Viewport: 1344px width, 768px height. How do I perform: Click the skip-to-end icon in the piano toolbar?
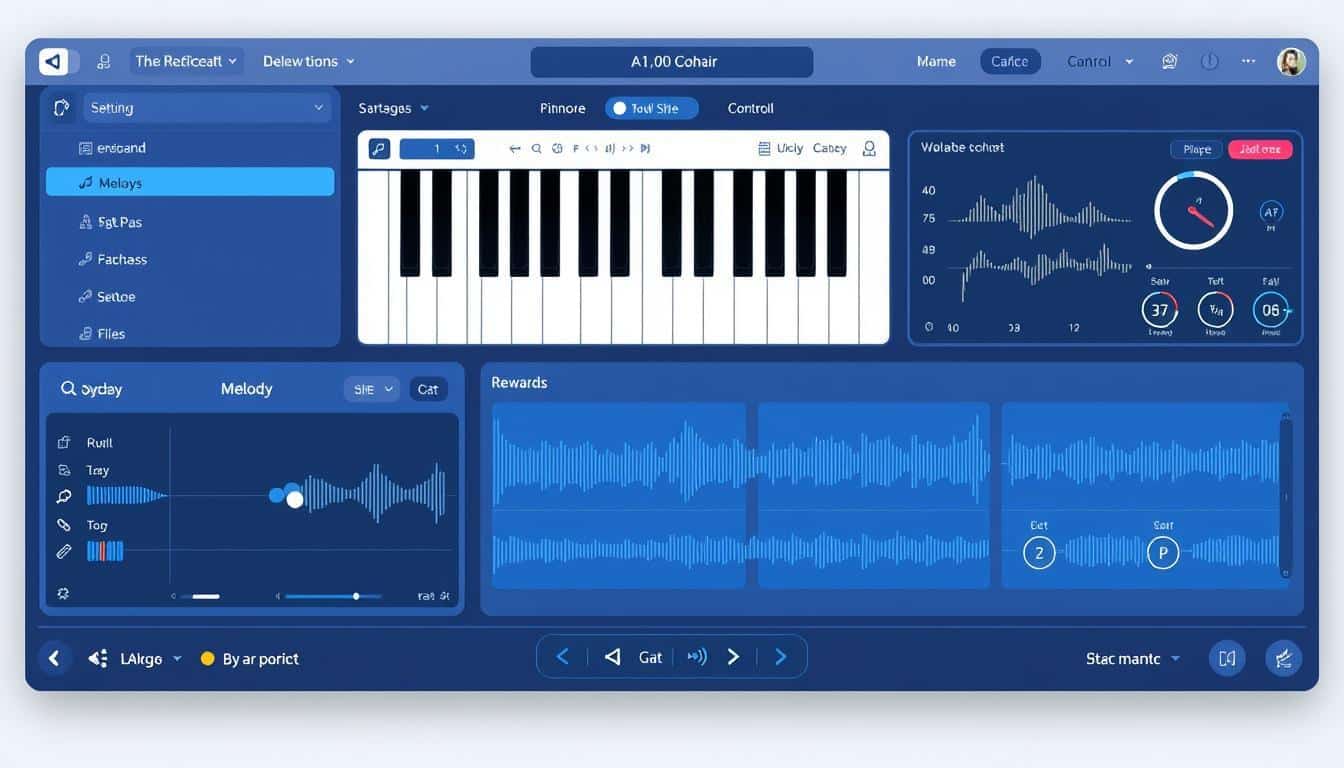pyautogui.click(x=645, y=148)
